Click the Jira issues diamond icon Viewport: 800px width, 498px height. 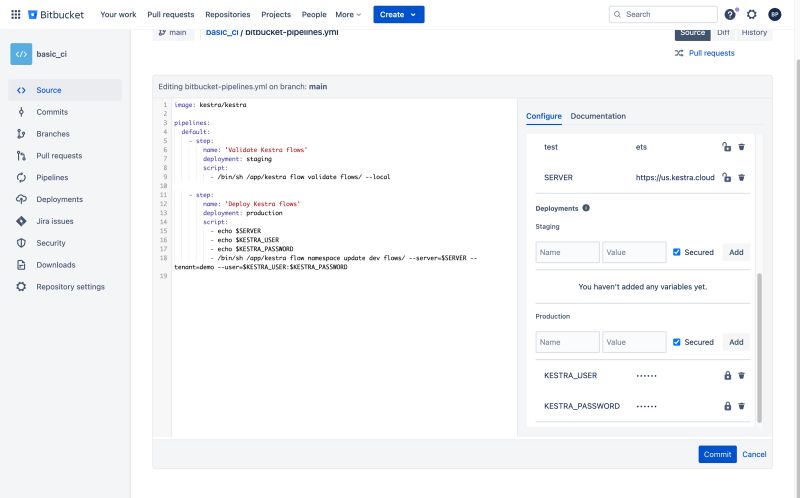tap(21, 221)
